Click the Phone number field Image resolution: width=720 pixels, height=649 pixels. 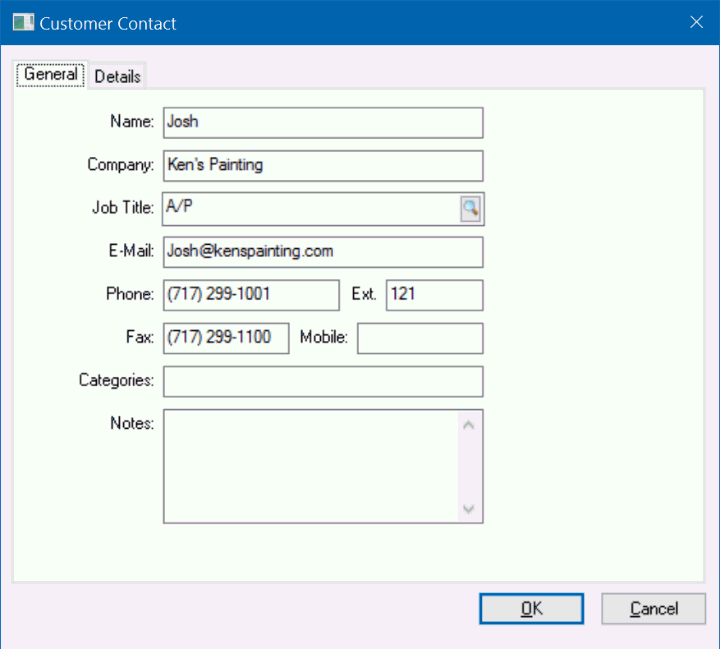(x=251, y=295)
